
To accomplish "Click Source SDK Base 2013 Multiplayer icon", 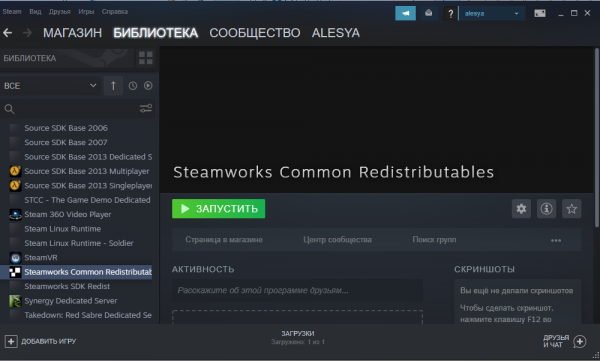I will point(15,171).
